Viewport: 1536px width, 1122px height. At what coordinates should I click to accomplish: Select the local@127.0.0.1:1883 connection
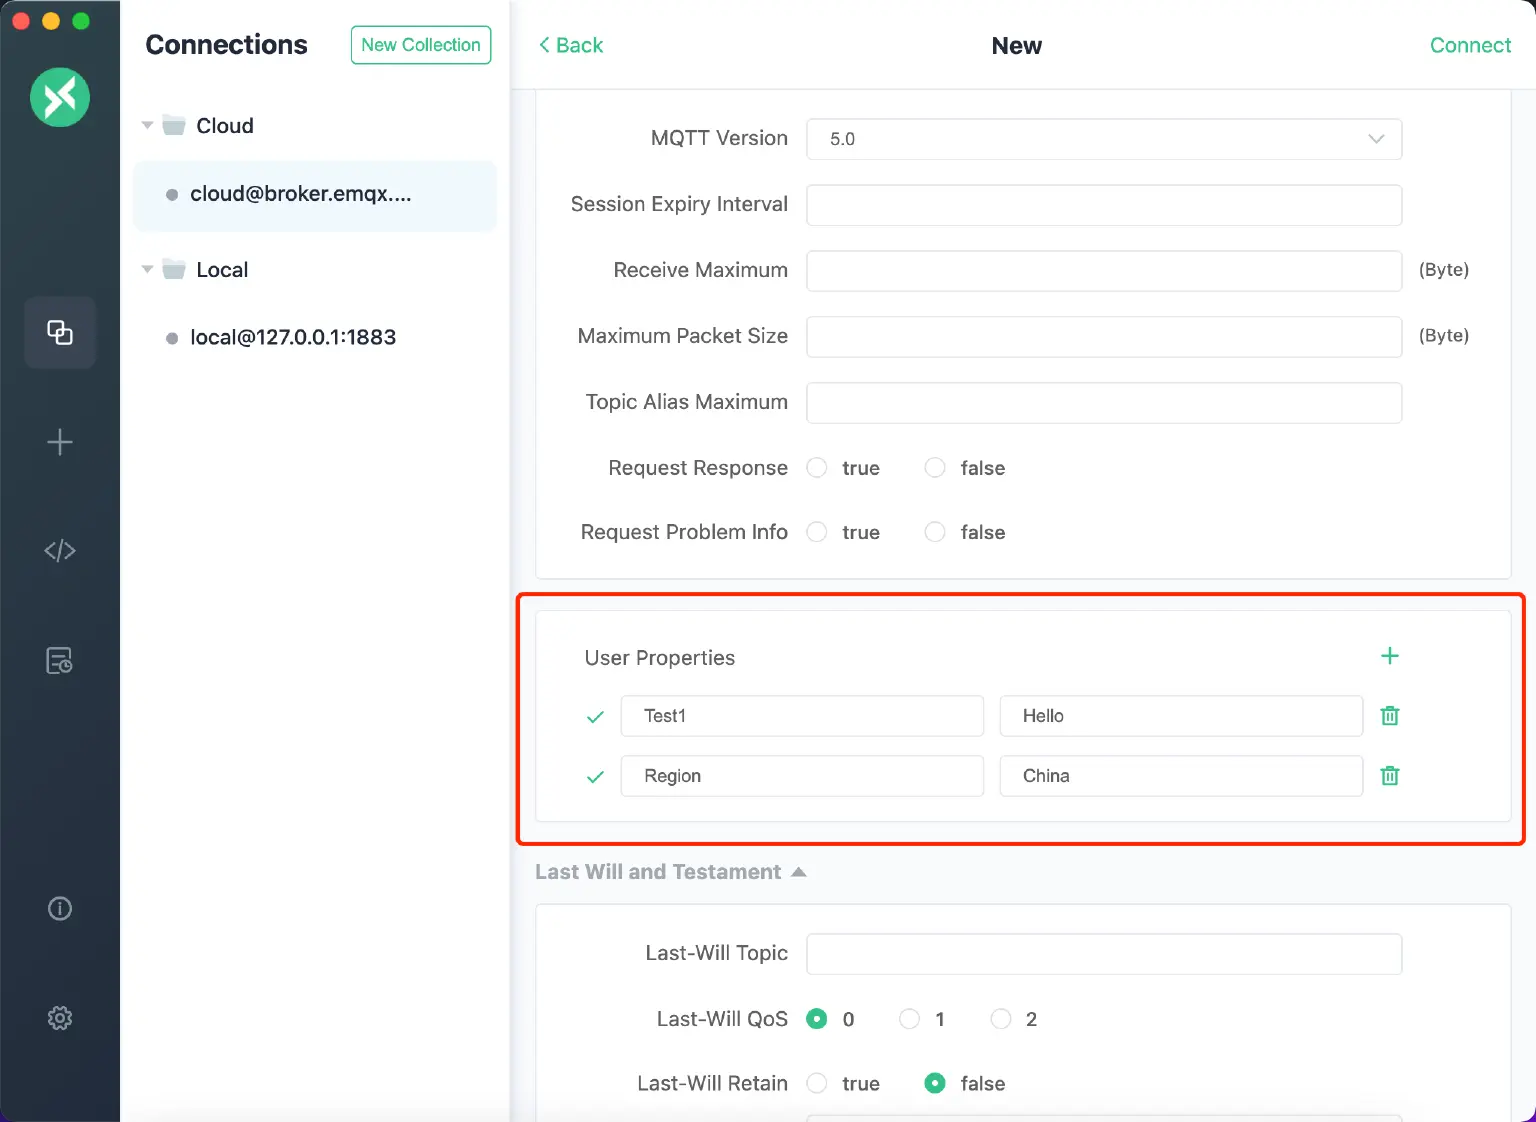(x=292, y=337)
